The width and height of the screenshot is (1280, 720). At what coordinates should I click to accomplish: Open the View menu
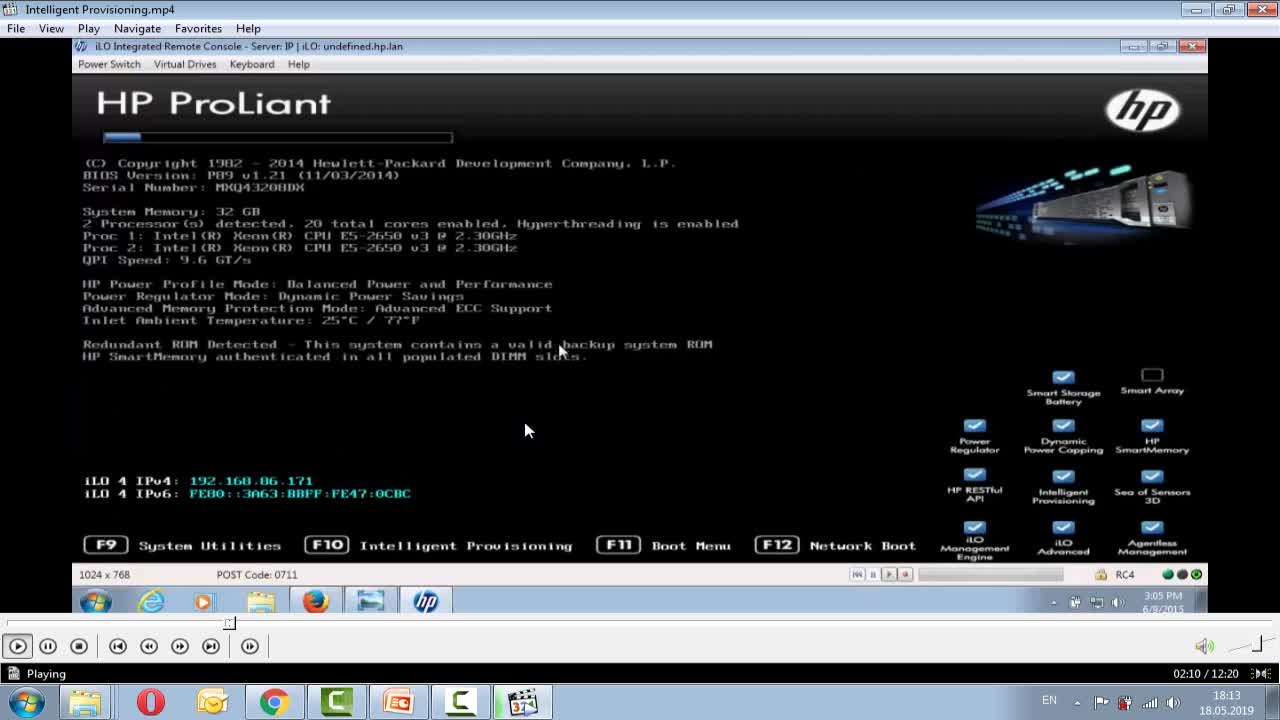[x=51, y=29]
